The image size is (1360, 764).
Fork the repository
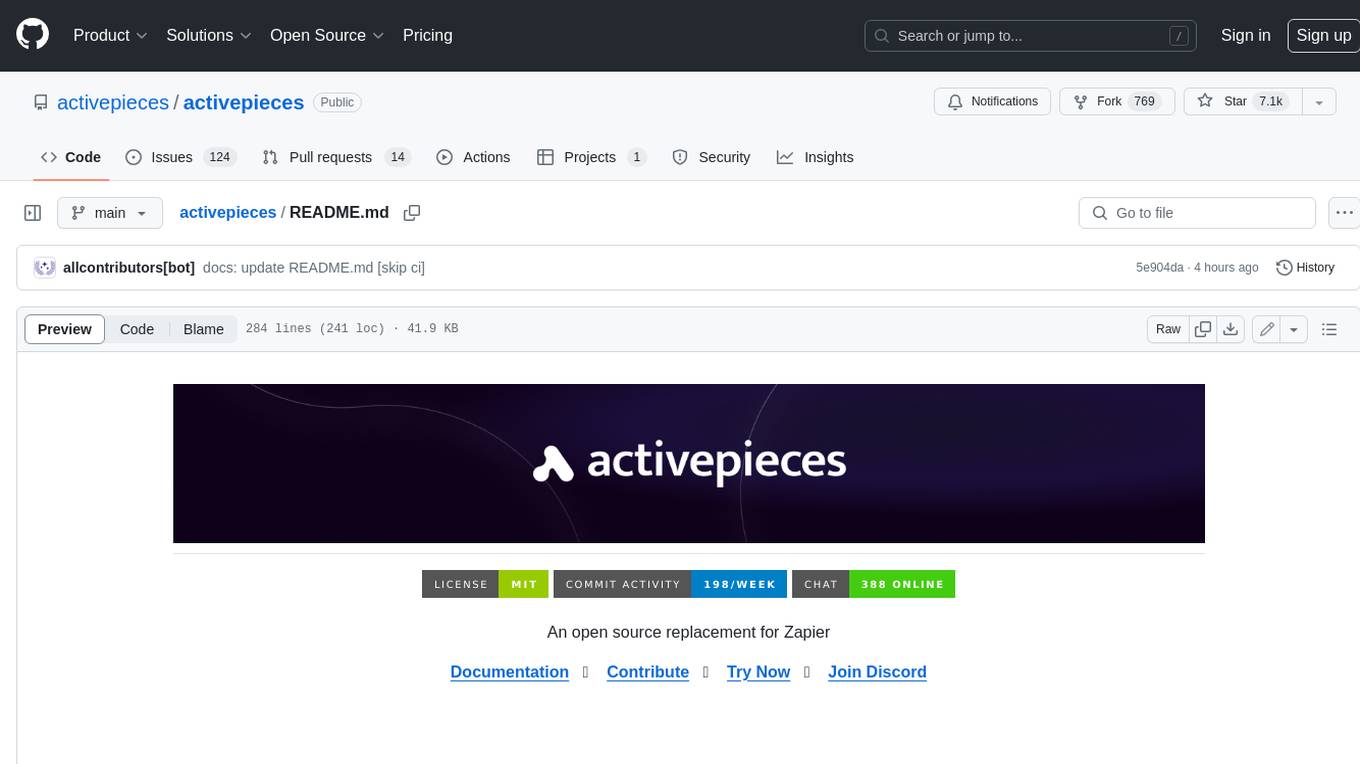tap(1116, 101)
